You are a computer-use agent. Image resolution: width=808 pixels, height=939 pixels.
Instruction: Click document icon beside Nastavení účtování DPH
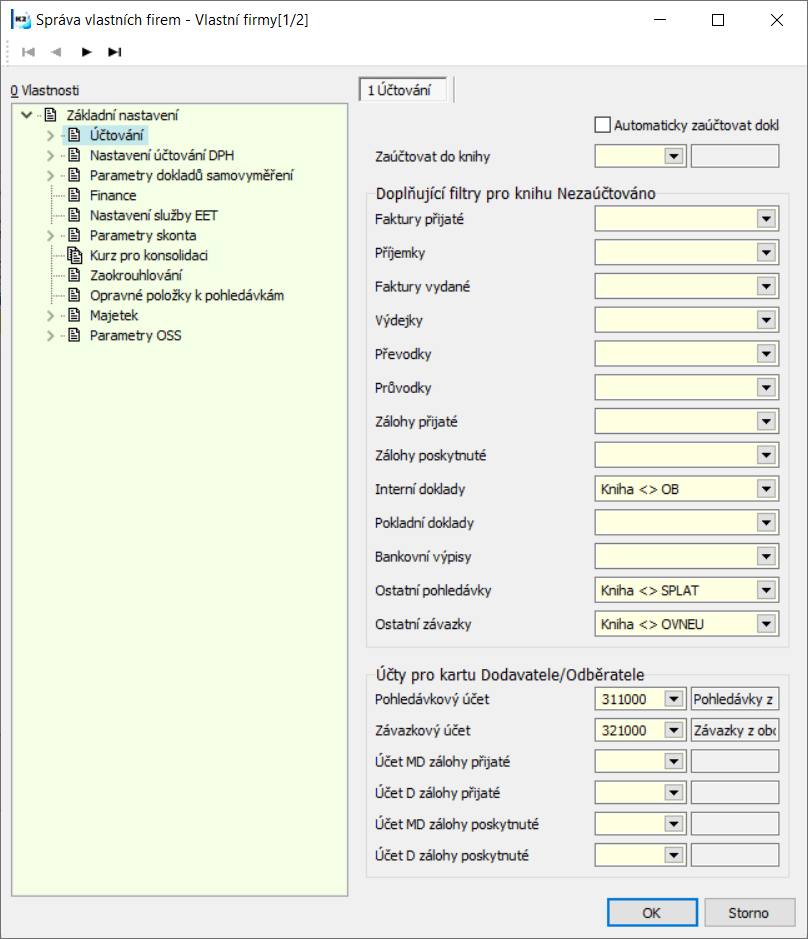74,155
